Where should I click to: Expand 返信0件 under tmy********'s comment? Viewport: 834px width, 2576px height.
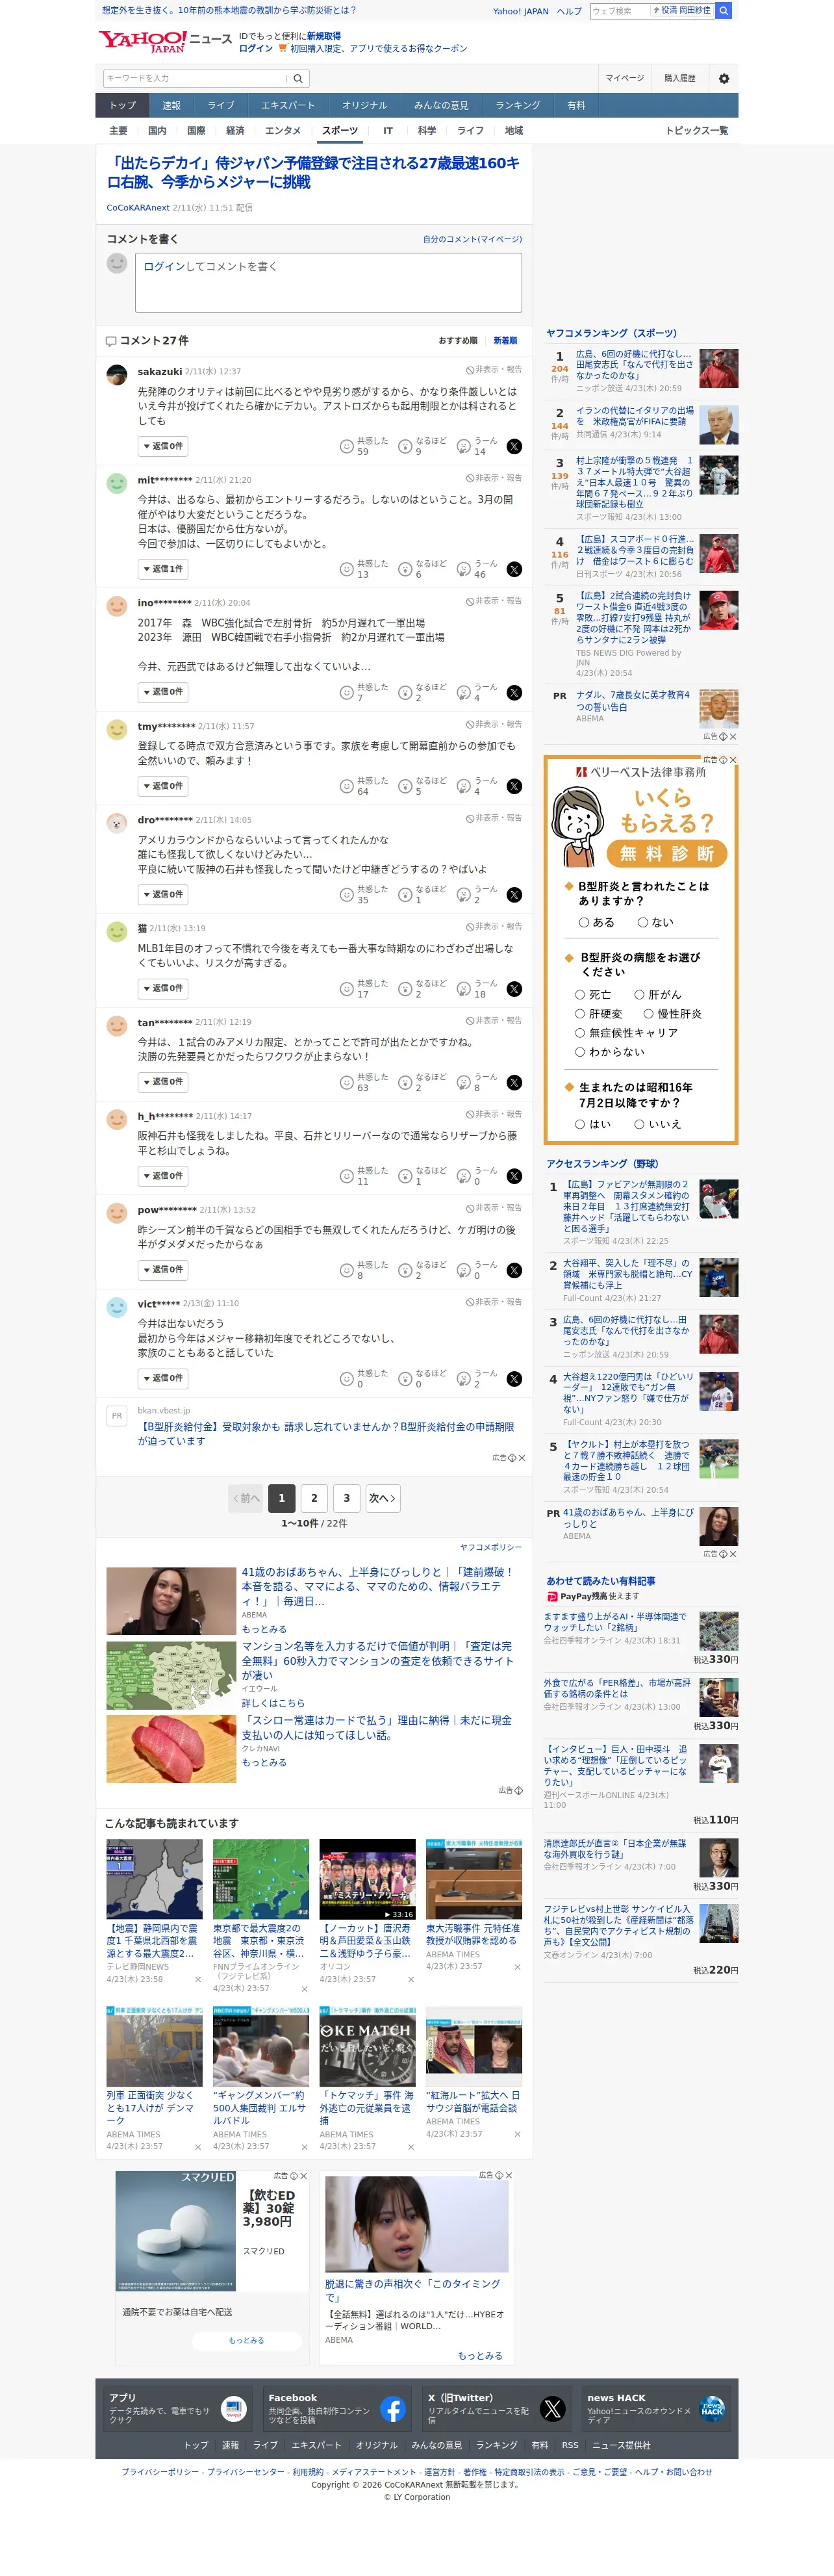click(x=163, y=787)
